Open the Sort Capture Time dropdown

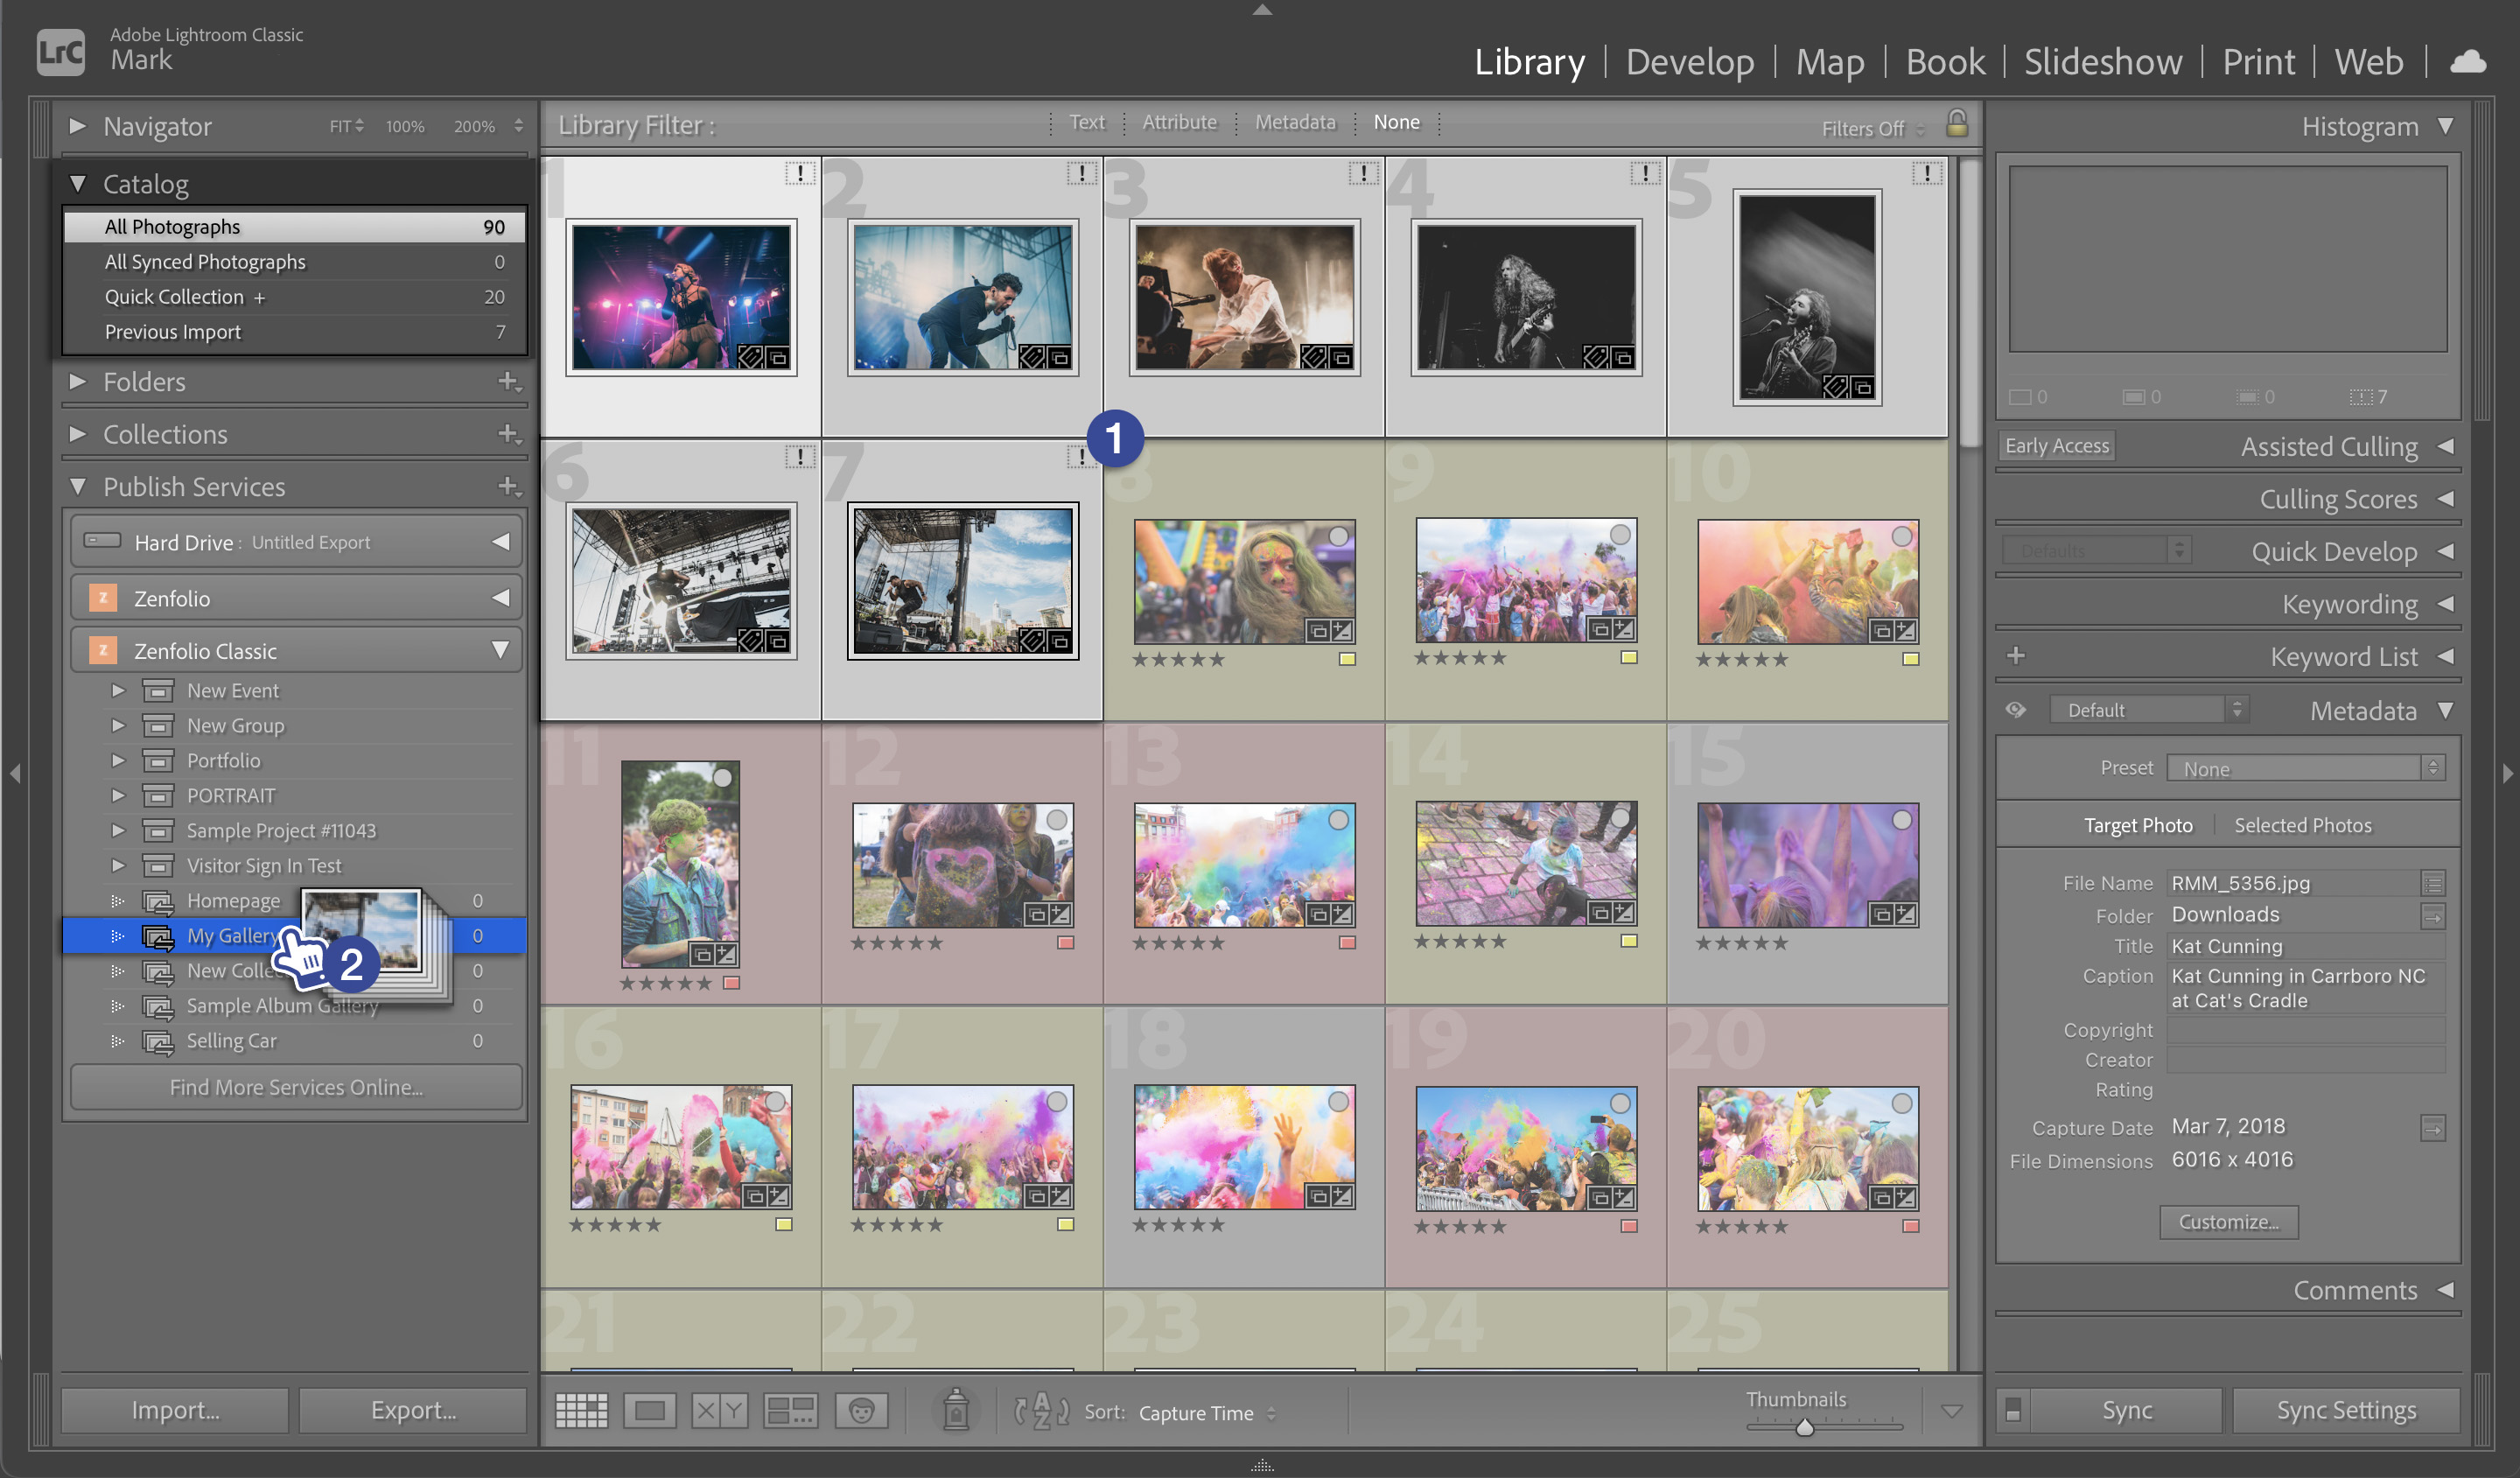coord(1207,1412)
